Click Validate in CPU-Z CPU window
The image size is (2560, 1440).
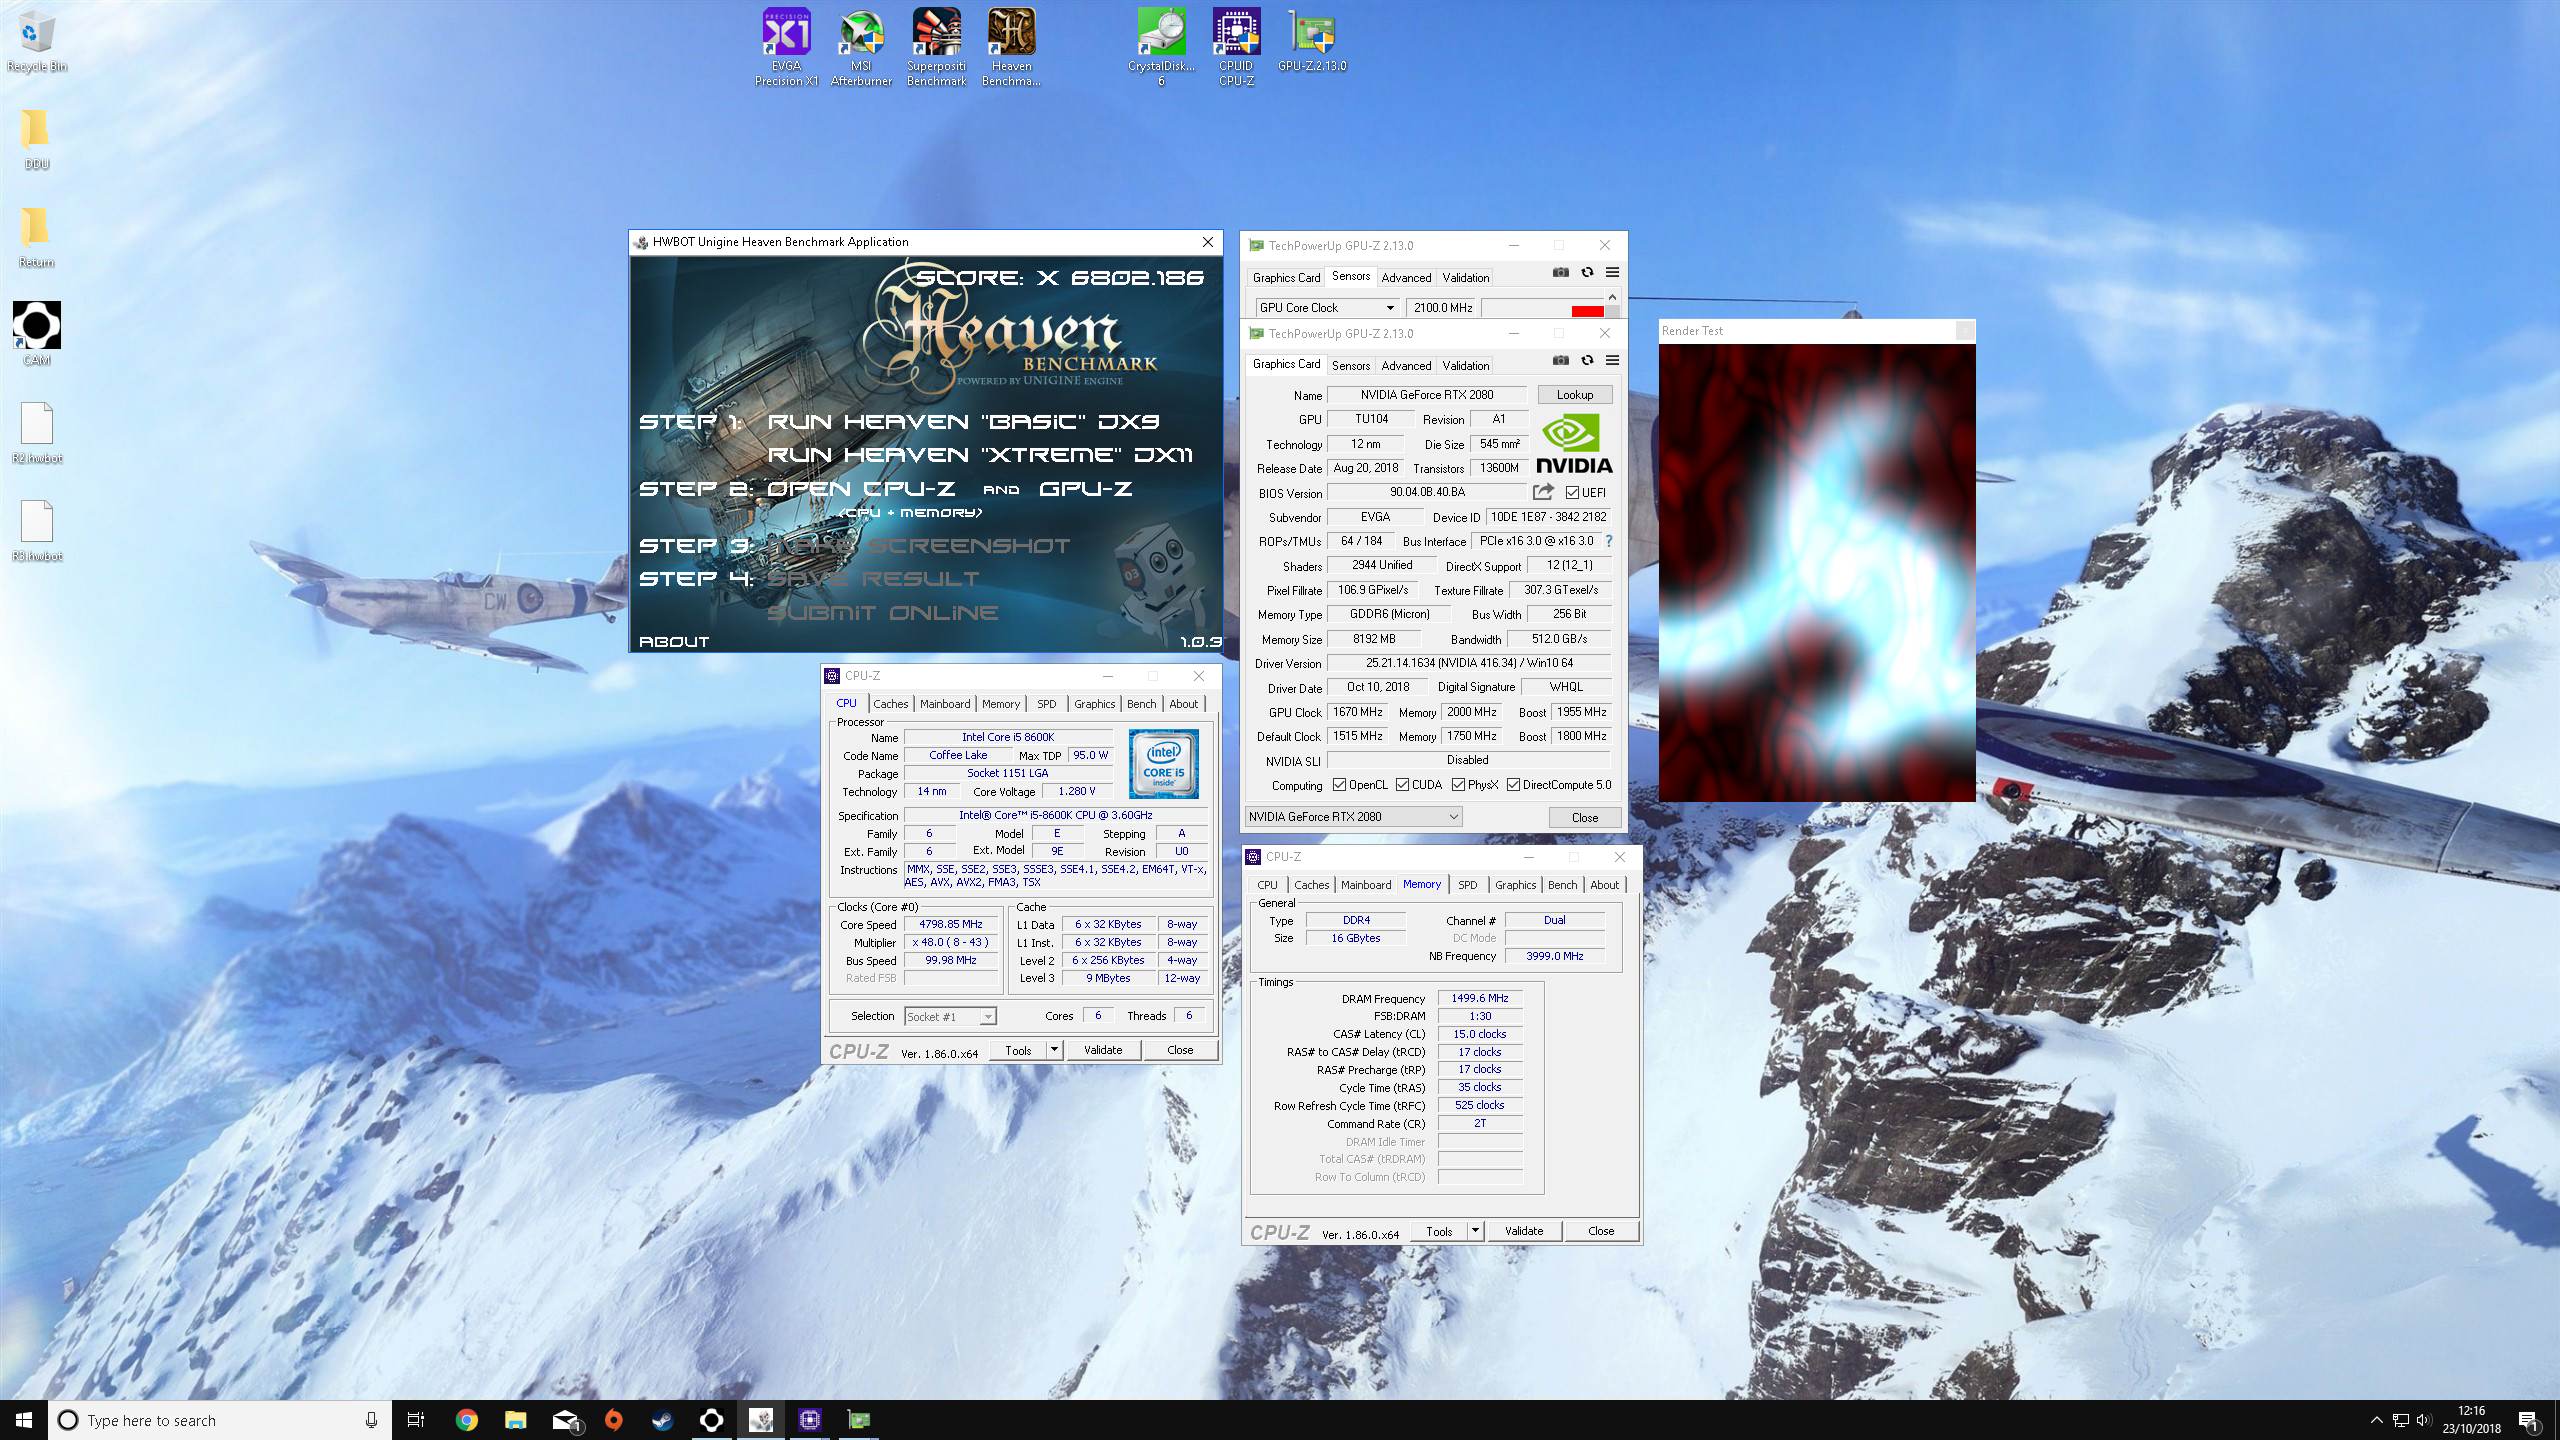click(1103, 1050)
